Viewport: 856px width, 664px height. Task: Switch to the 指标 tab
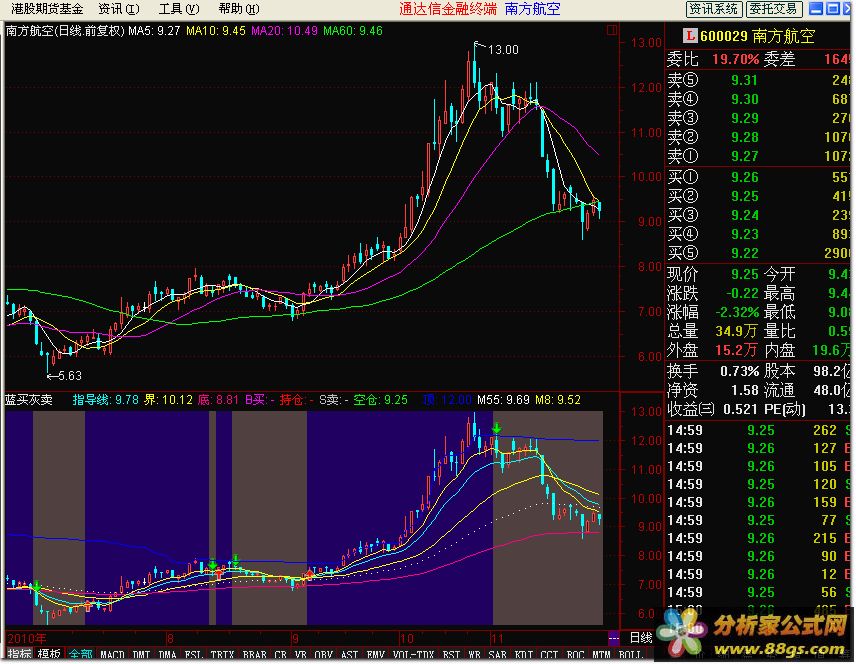click(x=20, y=654)
